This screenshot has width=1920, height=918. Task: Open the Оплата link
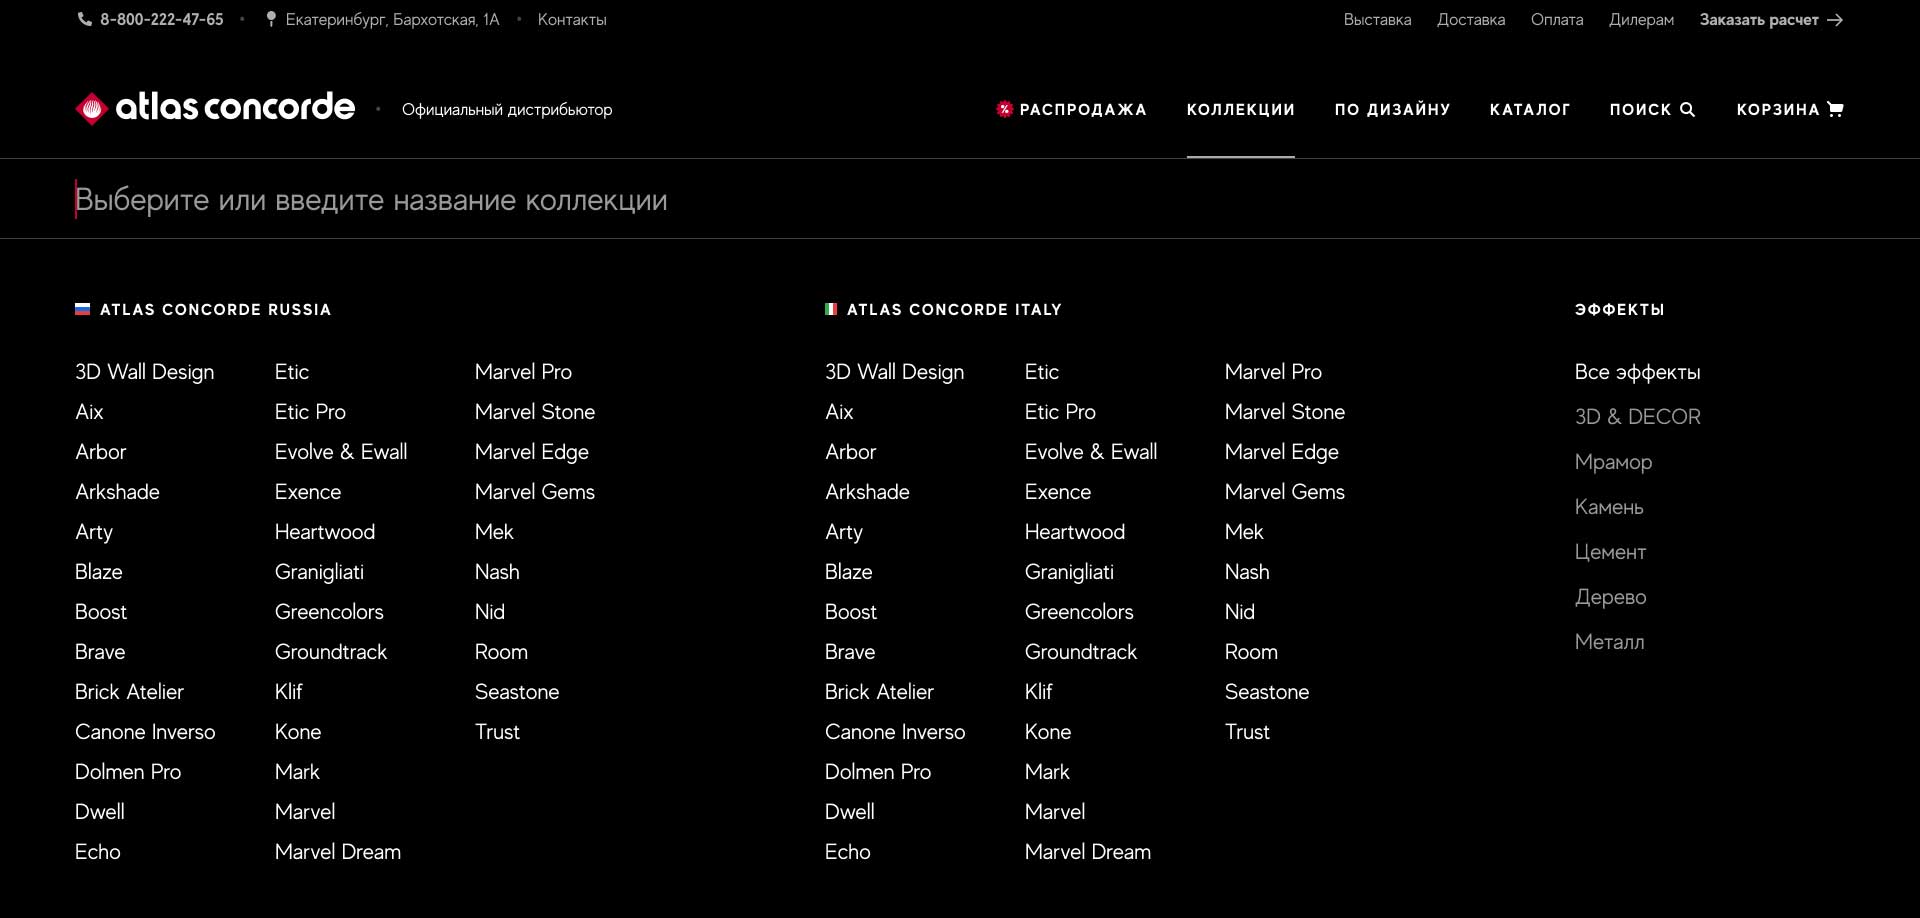coord(1557,20)
